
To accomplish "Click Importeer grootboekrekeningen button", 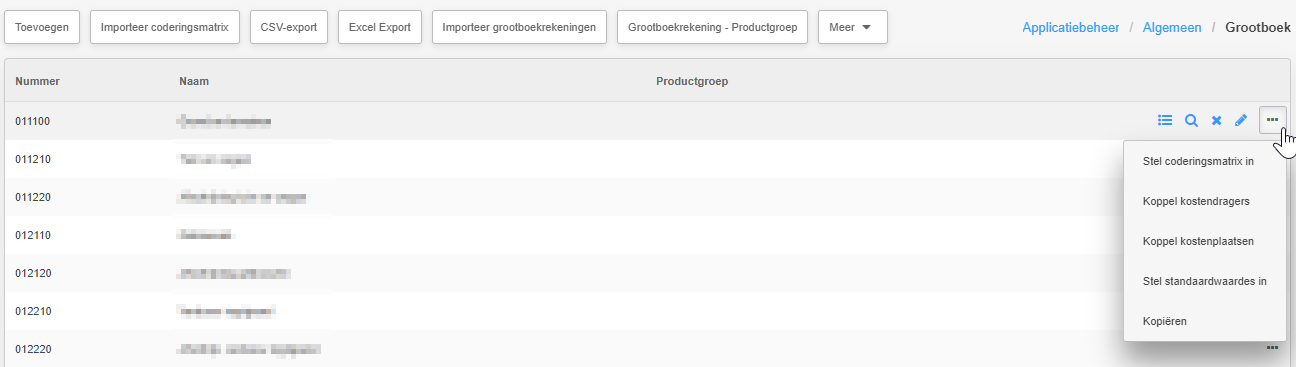I will click(520, 28).
